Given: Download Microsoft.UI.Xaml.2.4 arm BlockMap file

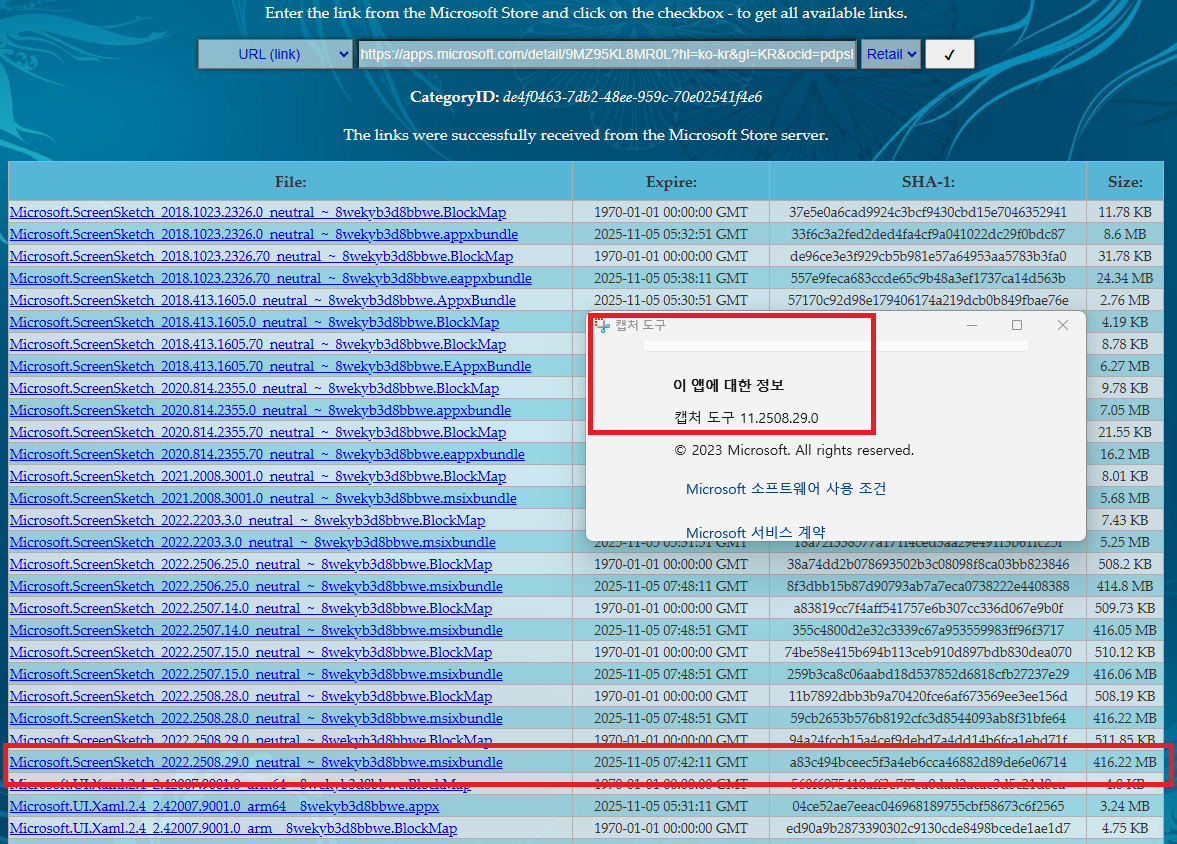Looking at the screenshot, I should click(233, 828).
